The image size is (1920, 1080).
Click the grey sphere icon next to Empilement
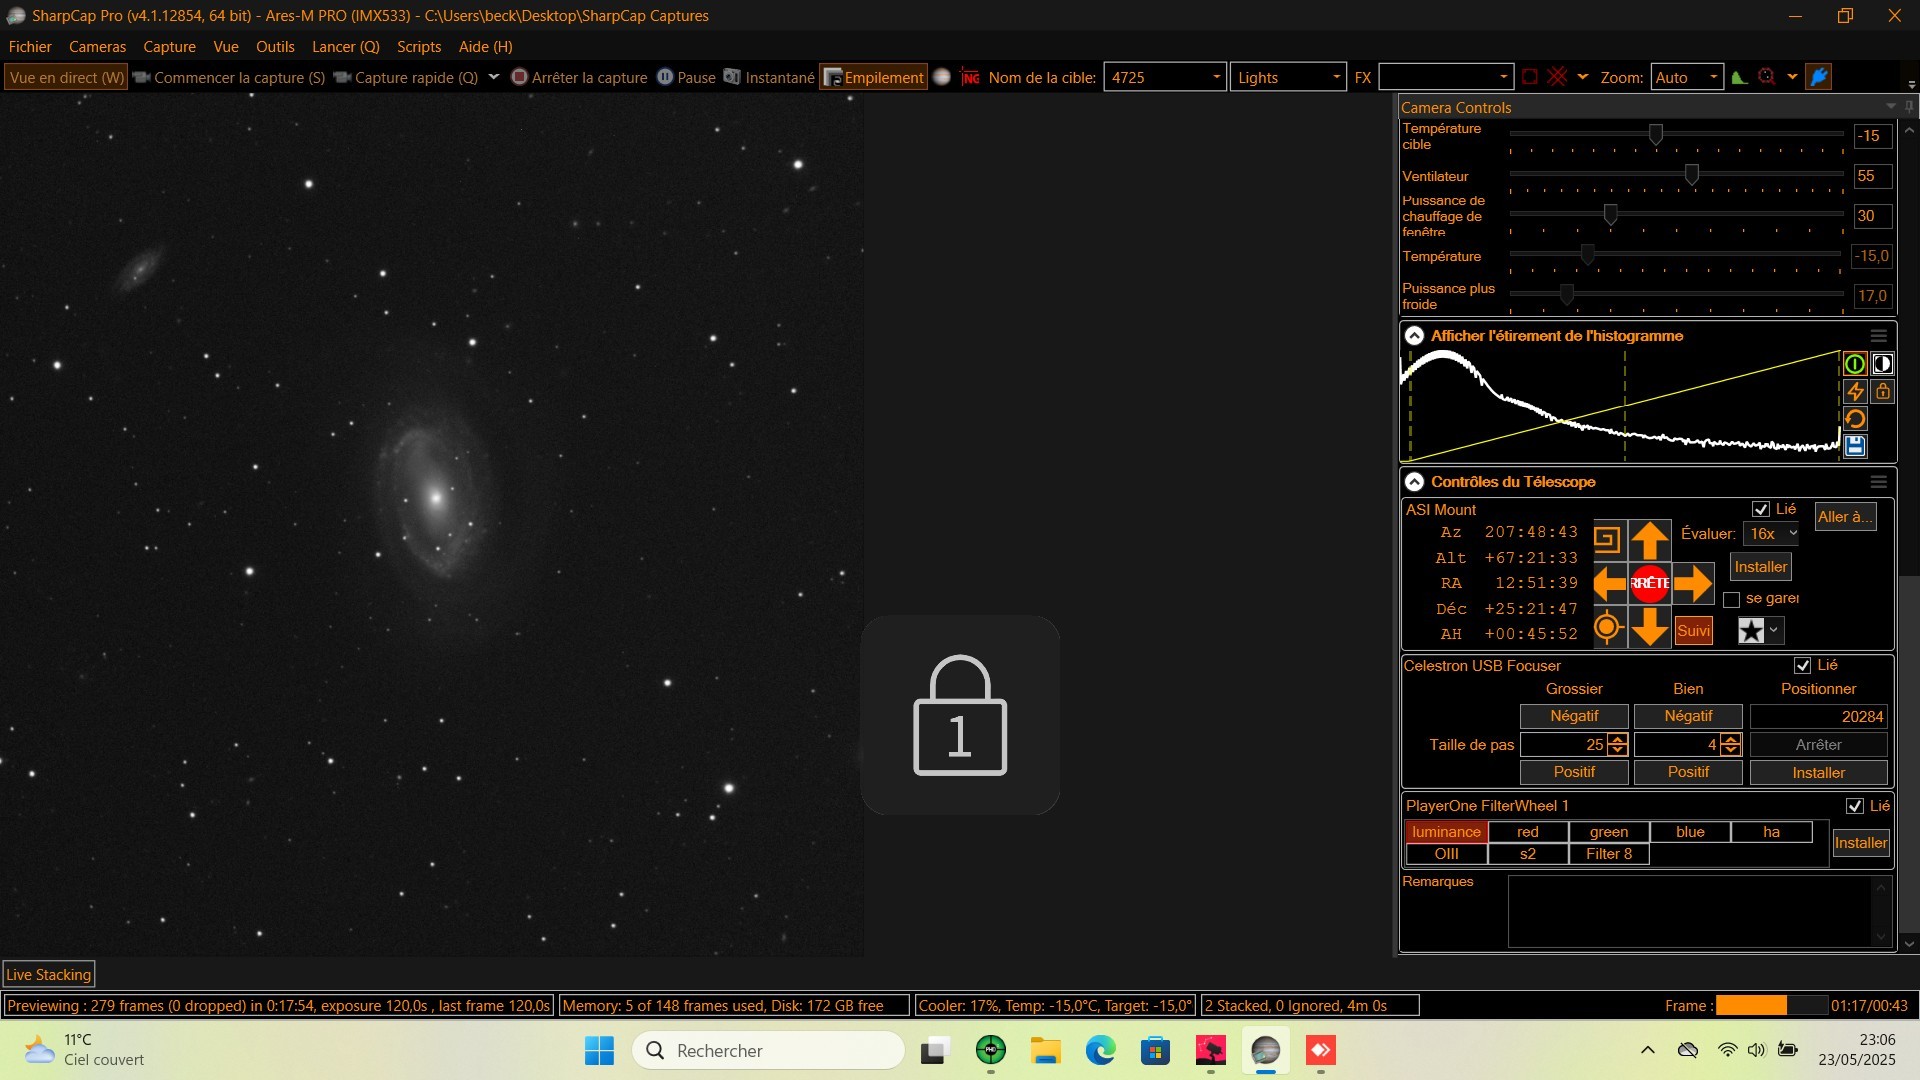pyautogui.click(x=941, y=77)
